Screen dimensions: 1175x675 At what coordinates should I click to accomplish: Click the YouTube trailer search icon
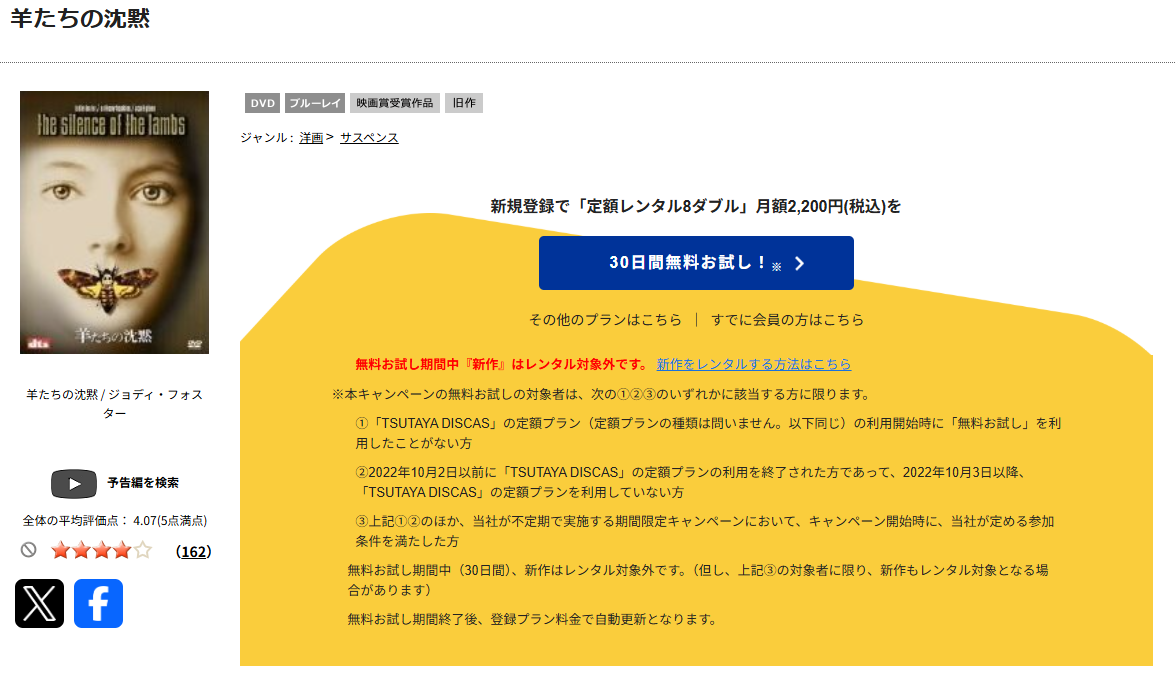pos(73,483)
